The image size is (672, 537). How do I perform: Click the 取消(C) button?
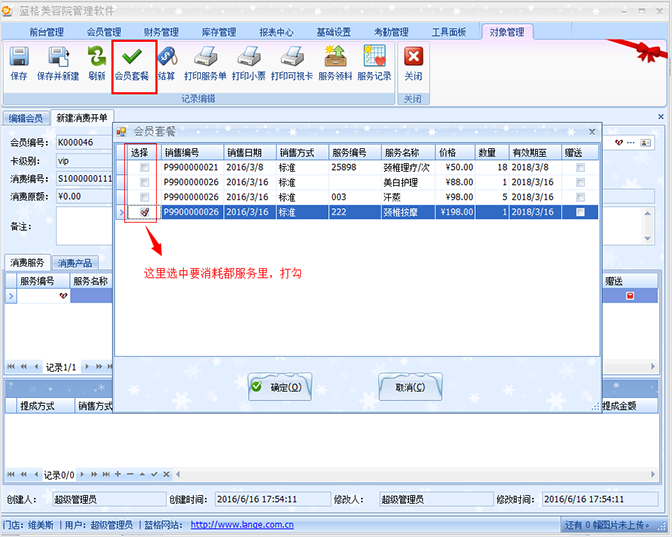click(409, 387)
